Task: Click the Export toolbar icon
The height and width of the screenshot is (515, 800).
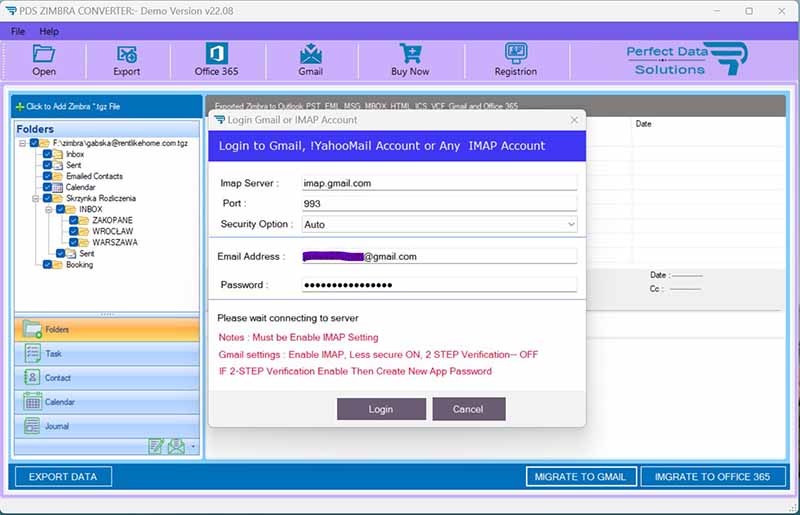Action: click(x=127, y=54)
